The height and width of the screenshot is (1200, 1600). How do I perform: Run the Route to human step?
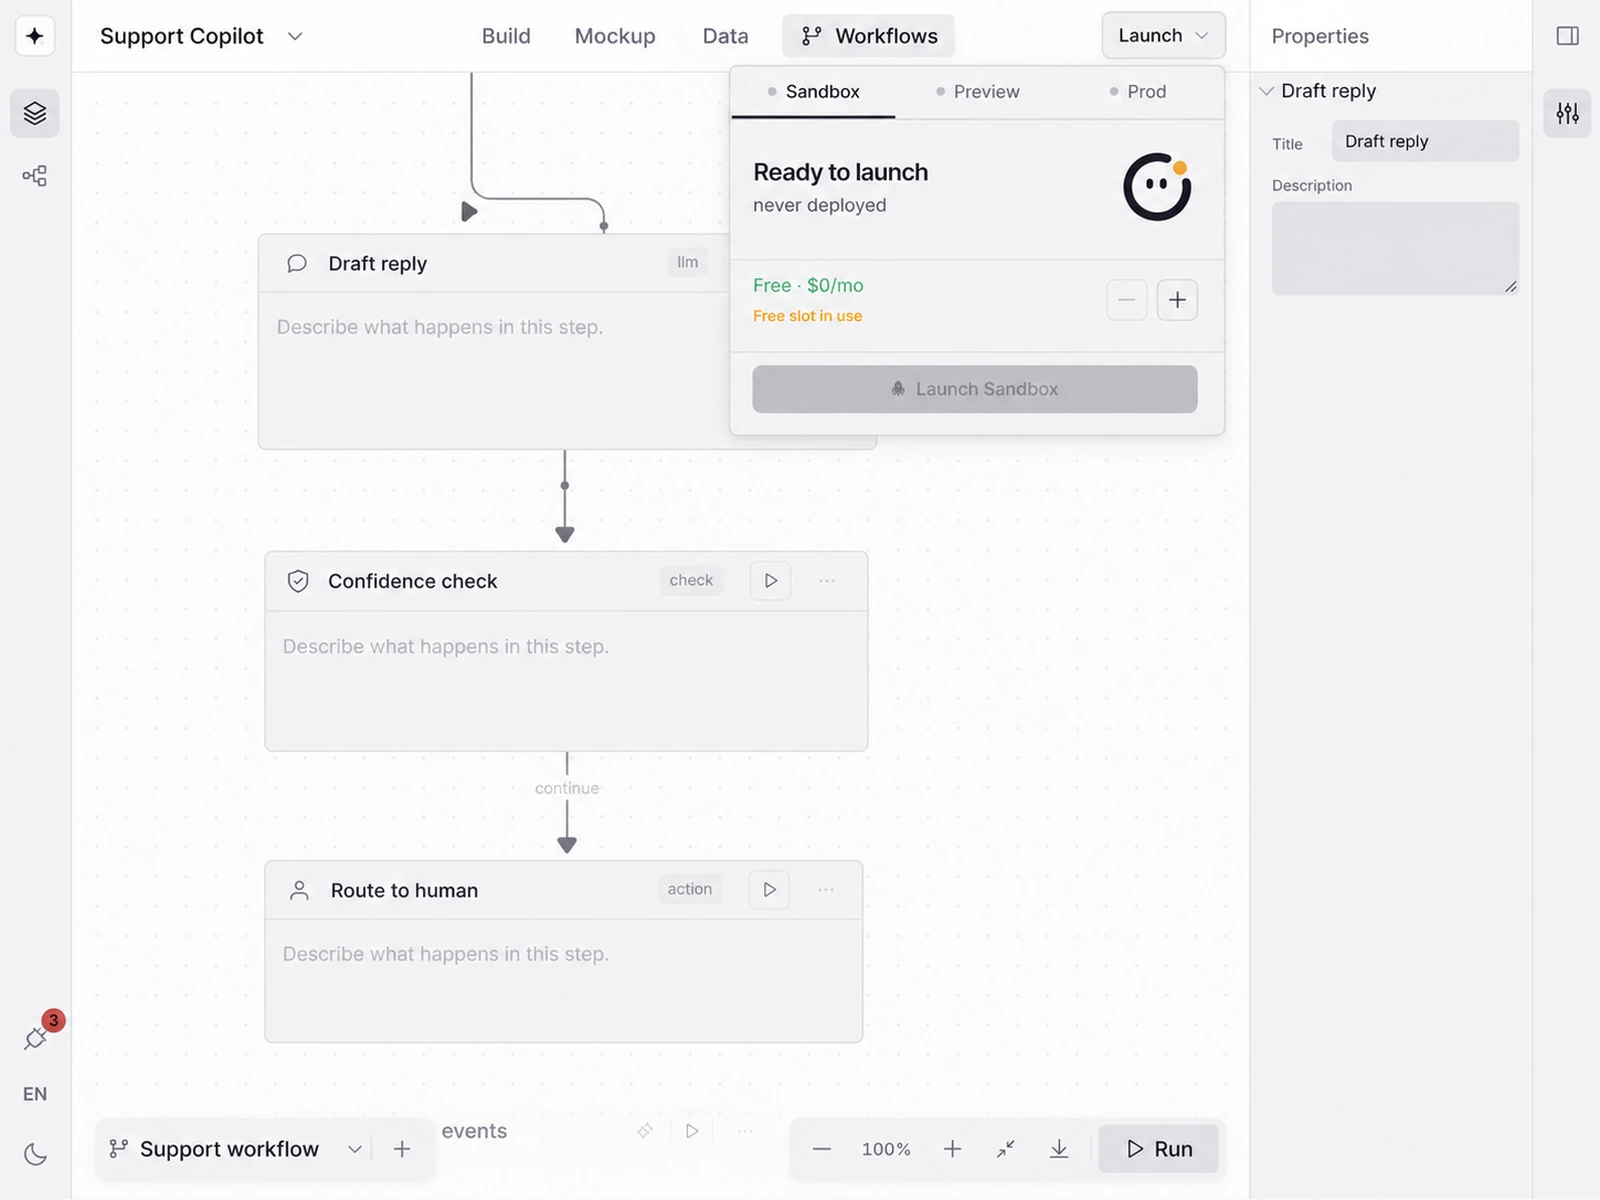769,889
